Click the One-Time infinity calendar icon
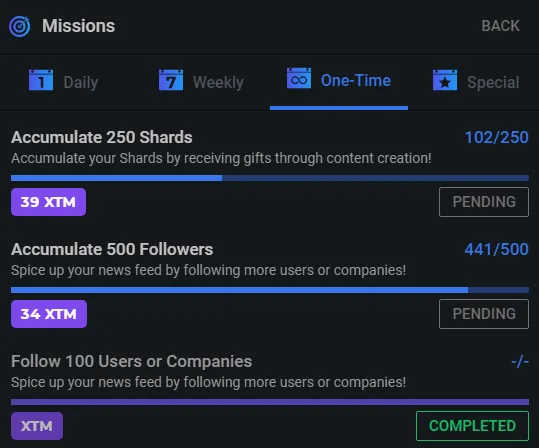 coord(299,78)
